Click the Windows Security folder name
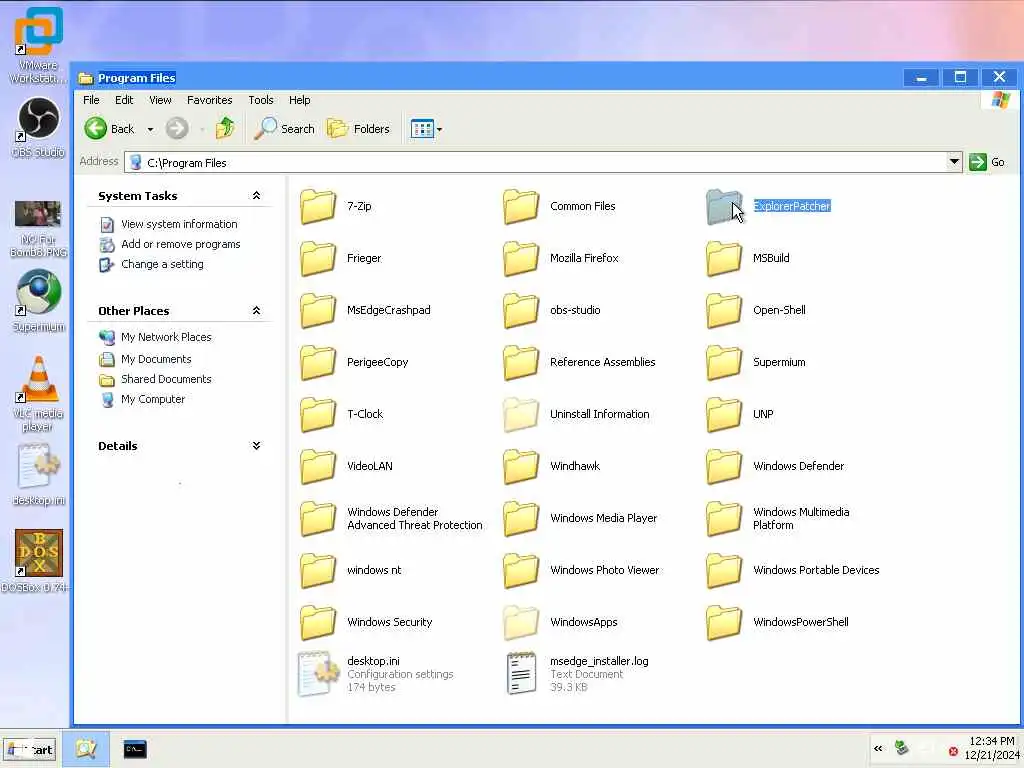 tap(390, 622)
